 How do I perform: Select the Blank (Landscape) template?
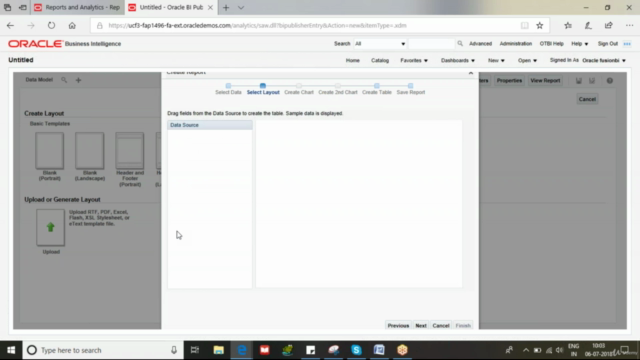click(x=90, y=157)
